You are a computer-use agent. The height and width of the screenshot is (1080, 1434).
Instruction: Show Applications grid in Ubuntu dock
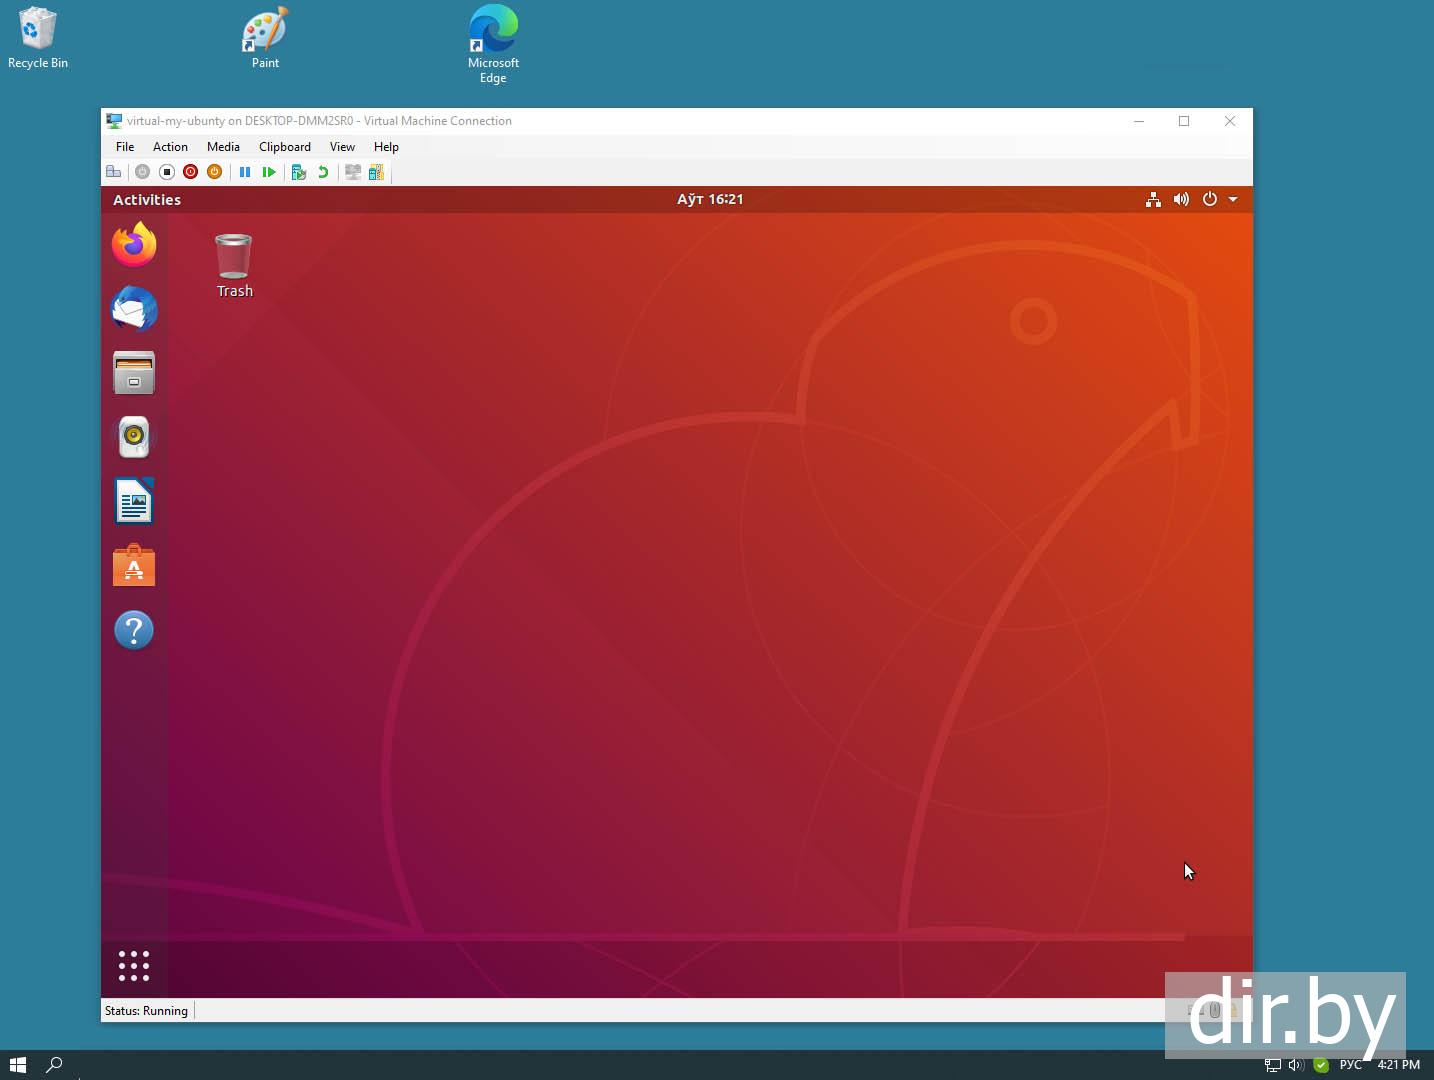[134, 965]
